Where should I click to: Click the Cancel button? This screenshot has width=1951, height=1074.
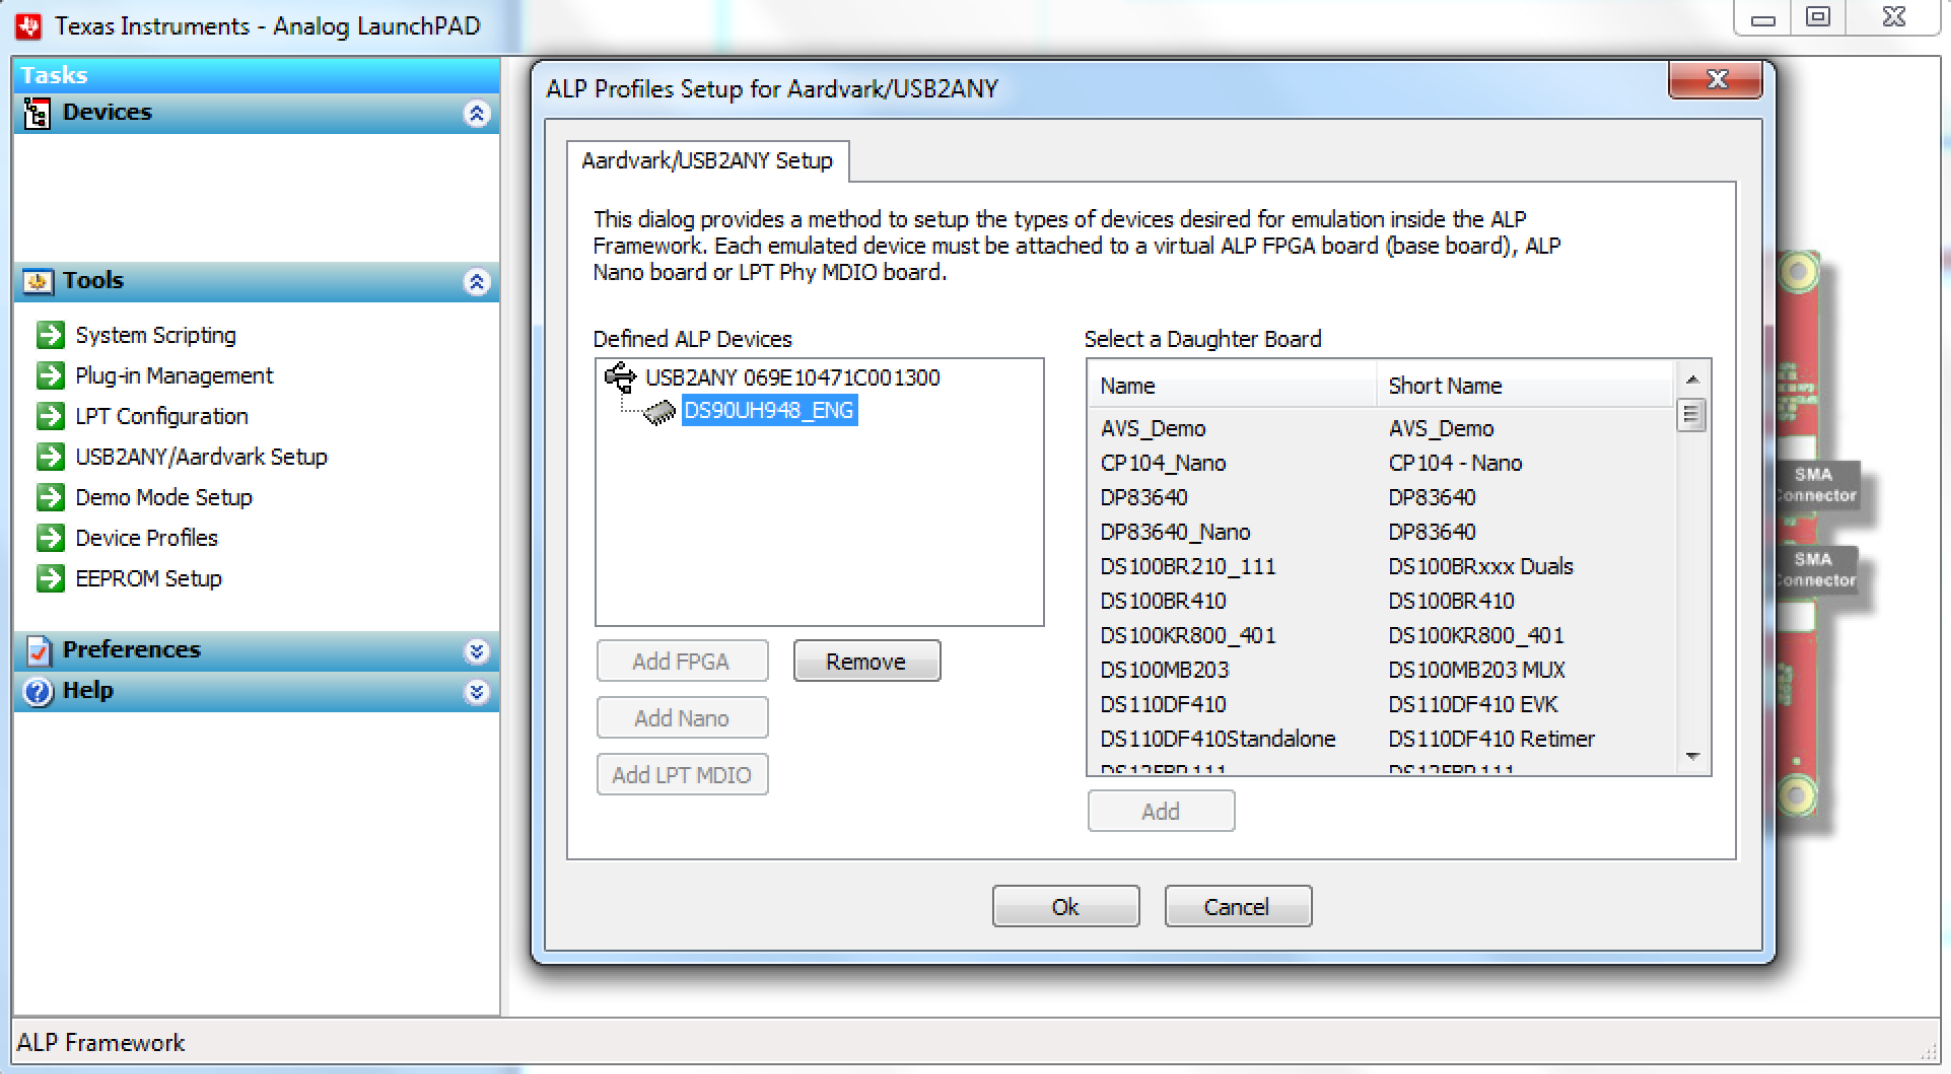pyautogui.click(x=1238, y=907)
